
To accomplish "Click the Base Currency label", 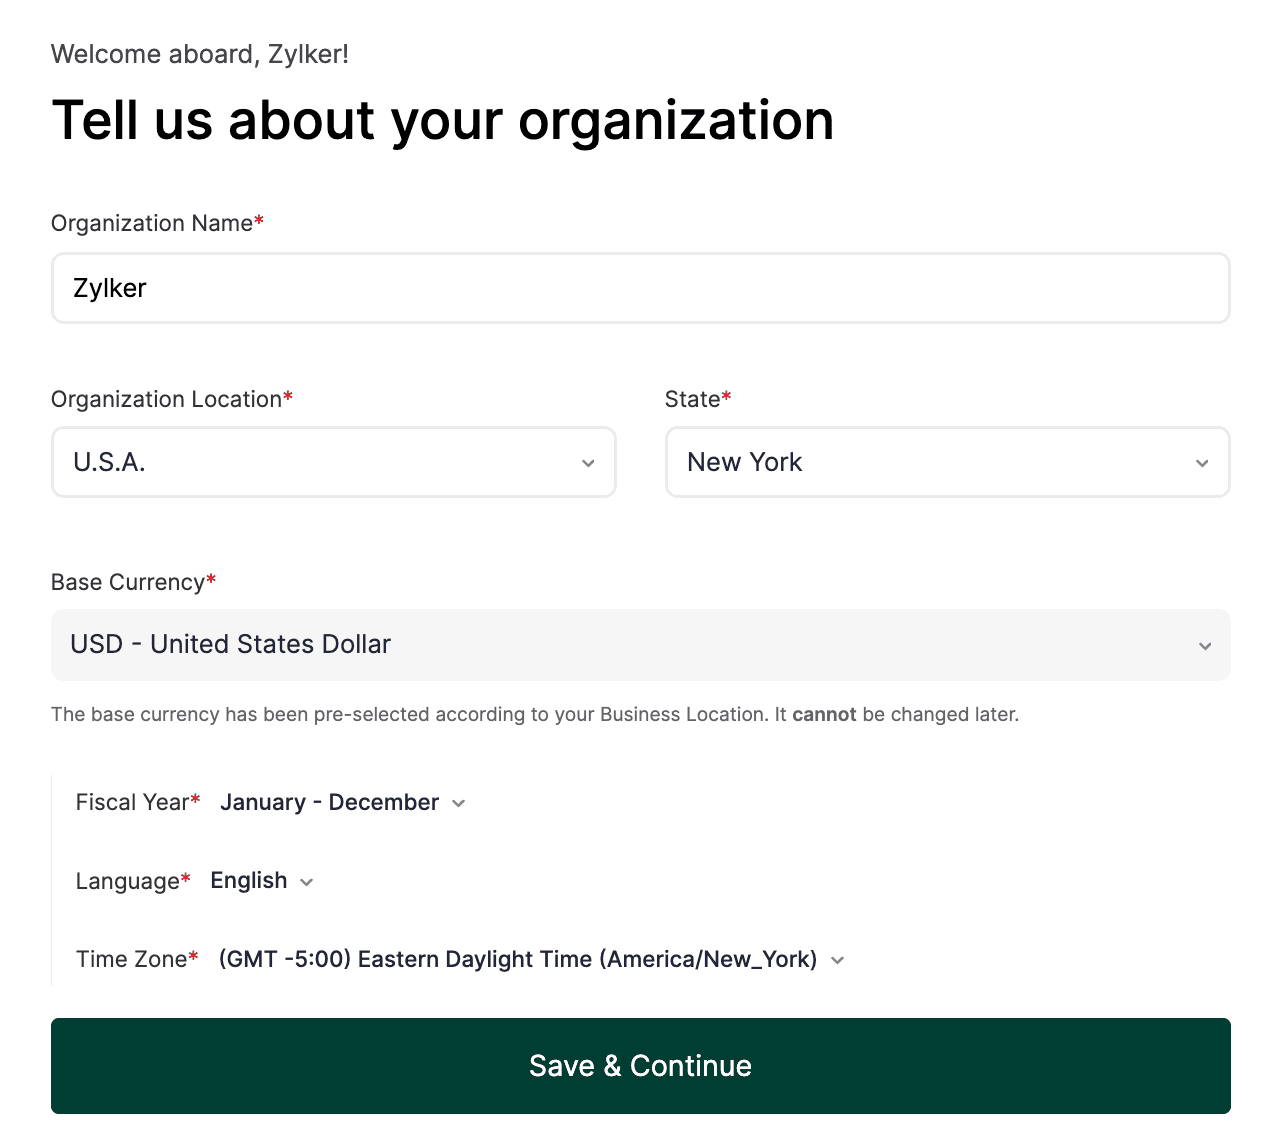I will (x=133, y=582).
